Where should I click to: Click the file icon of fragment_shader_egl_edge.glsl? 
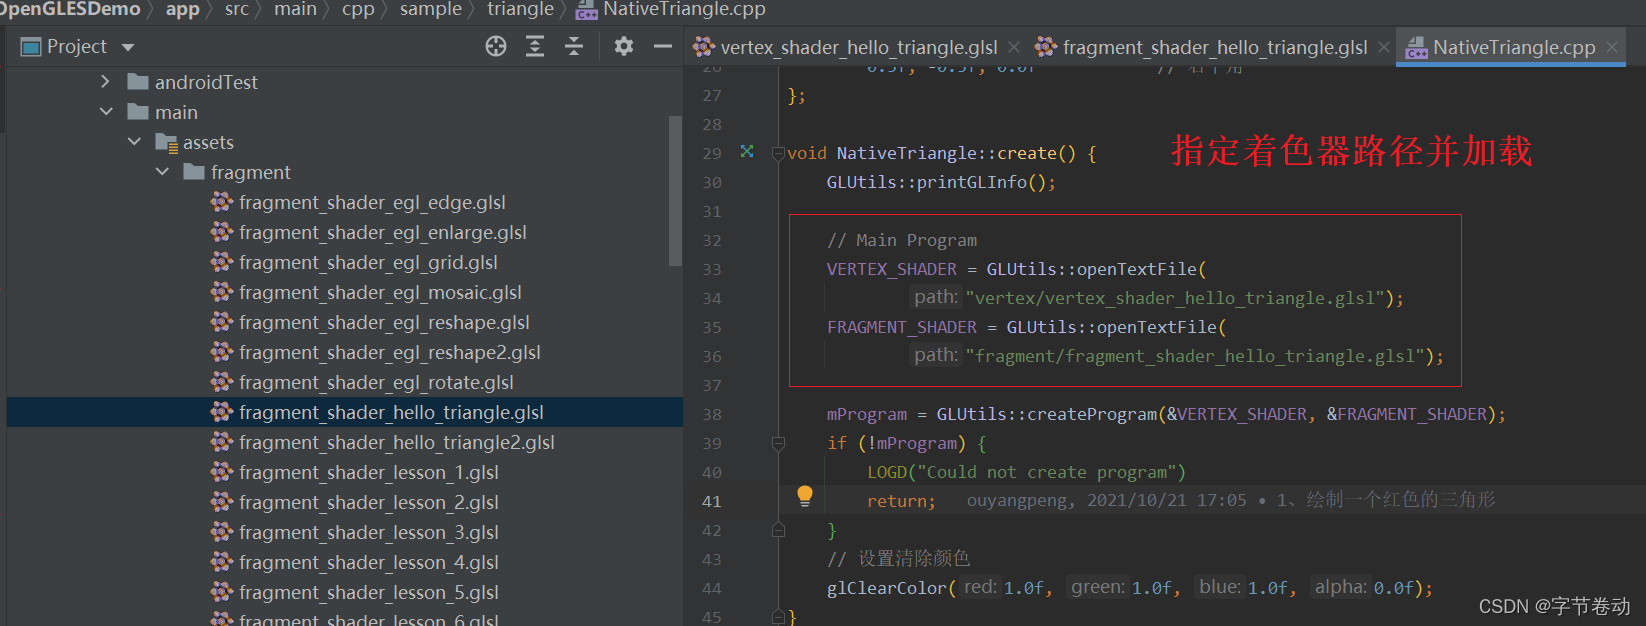tap(222, 202)
